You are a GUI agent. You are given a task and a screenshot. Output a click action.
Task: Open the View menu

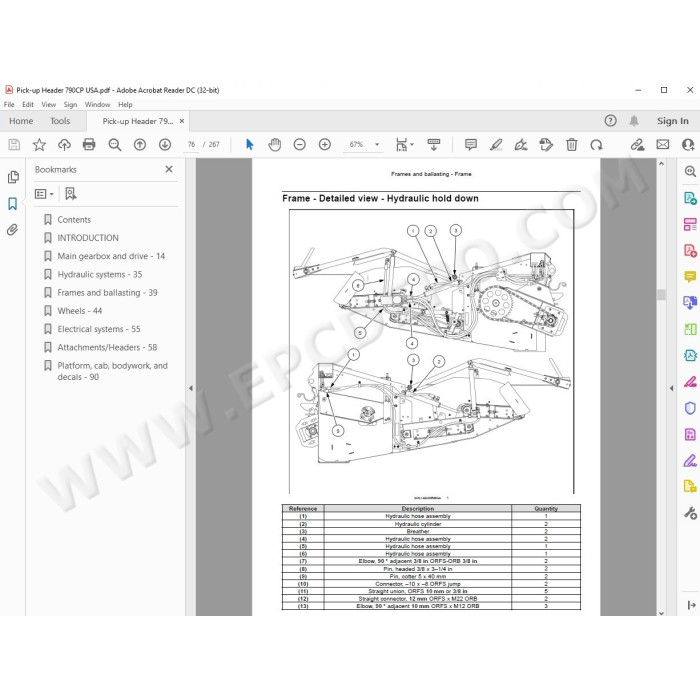(49, 104)
